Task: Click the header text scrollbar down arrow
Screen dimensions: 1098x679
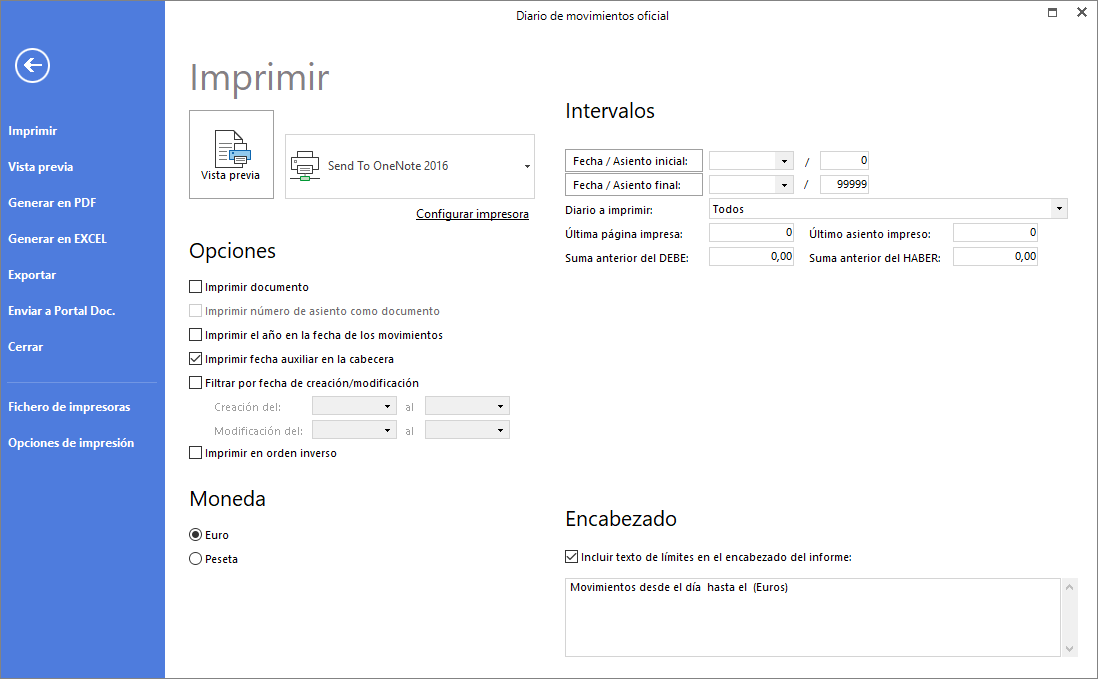Action: (x=1069, y=649)
